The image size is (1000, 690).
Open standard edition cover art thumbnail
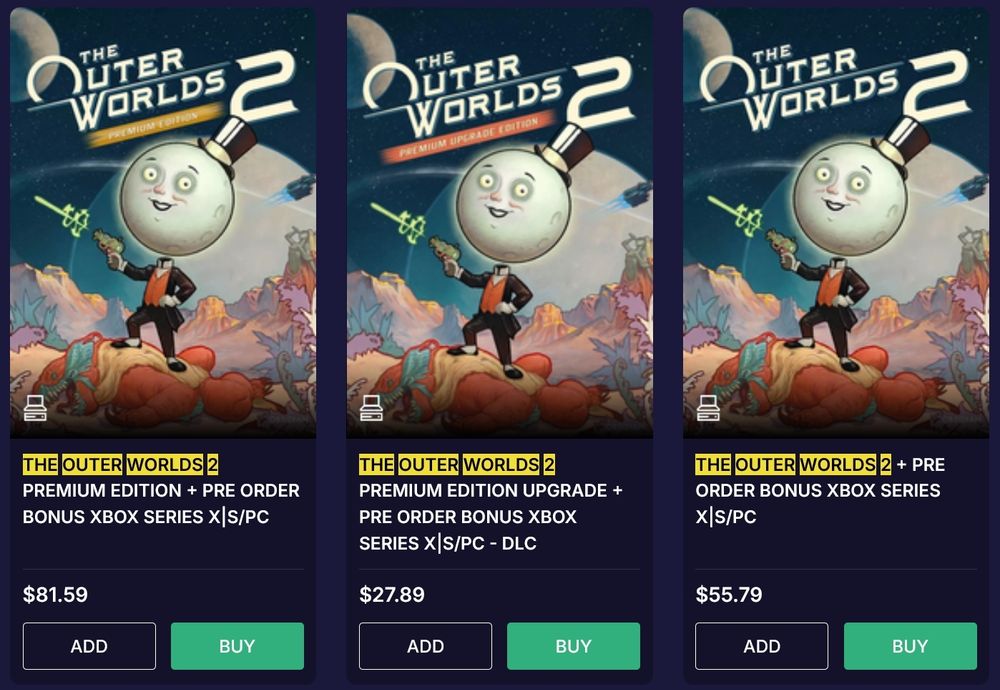[836, 223]
